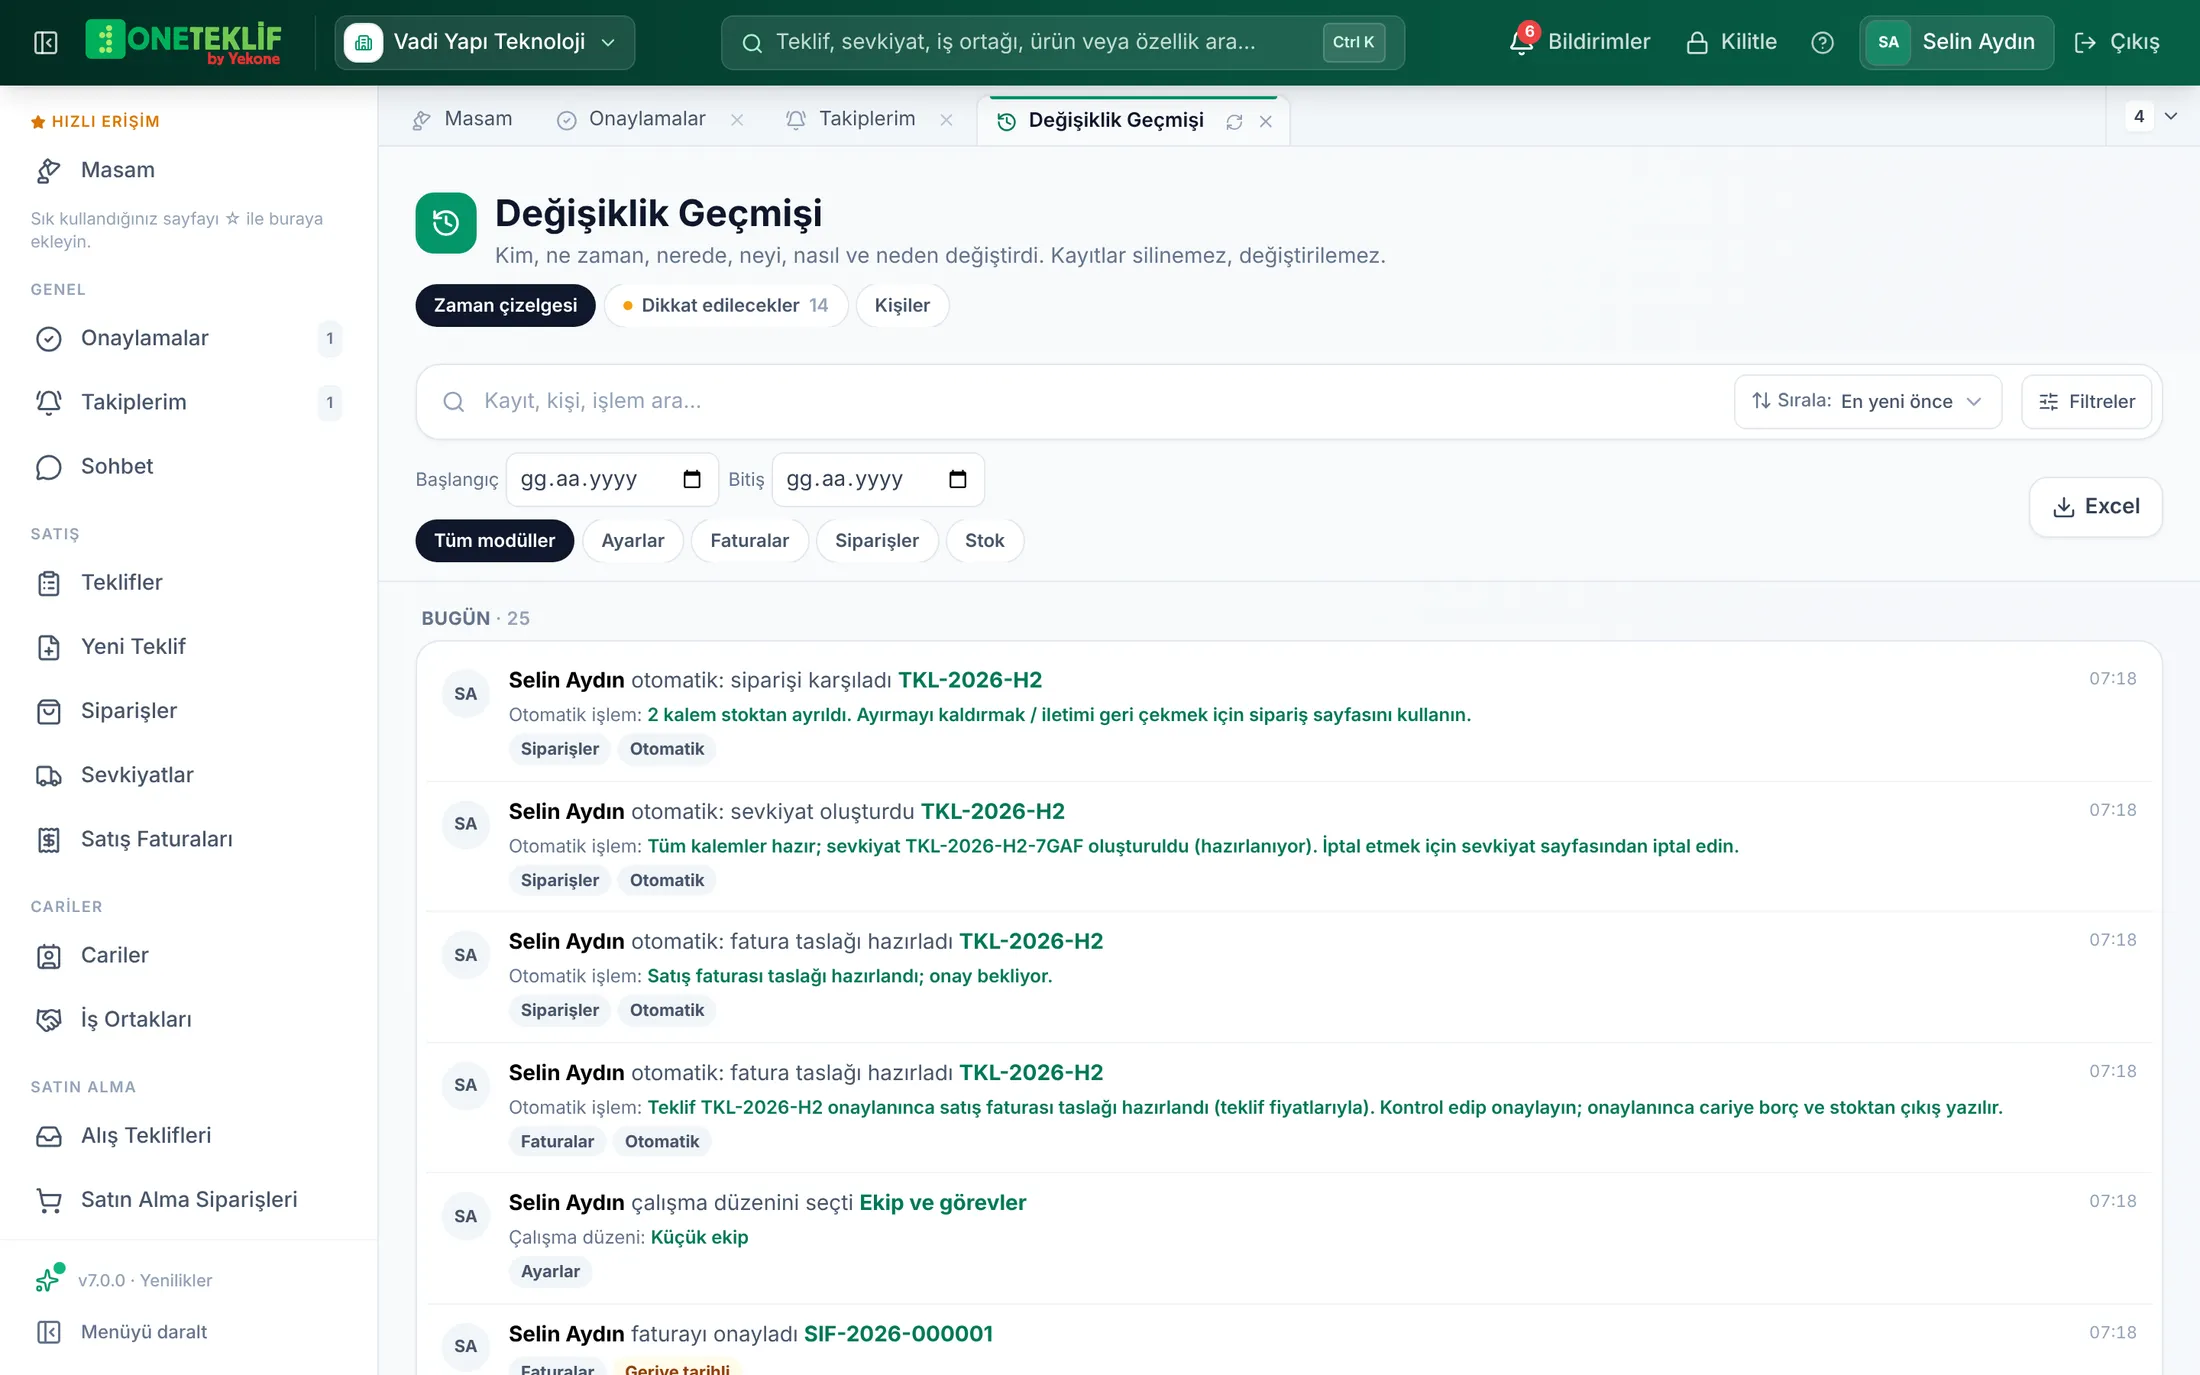Close the Değişiklik Geçmişi tab
The width and height of the screenshot is (2200, 1375).
click(x=1266, y=121)
